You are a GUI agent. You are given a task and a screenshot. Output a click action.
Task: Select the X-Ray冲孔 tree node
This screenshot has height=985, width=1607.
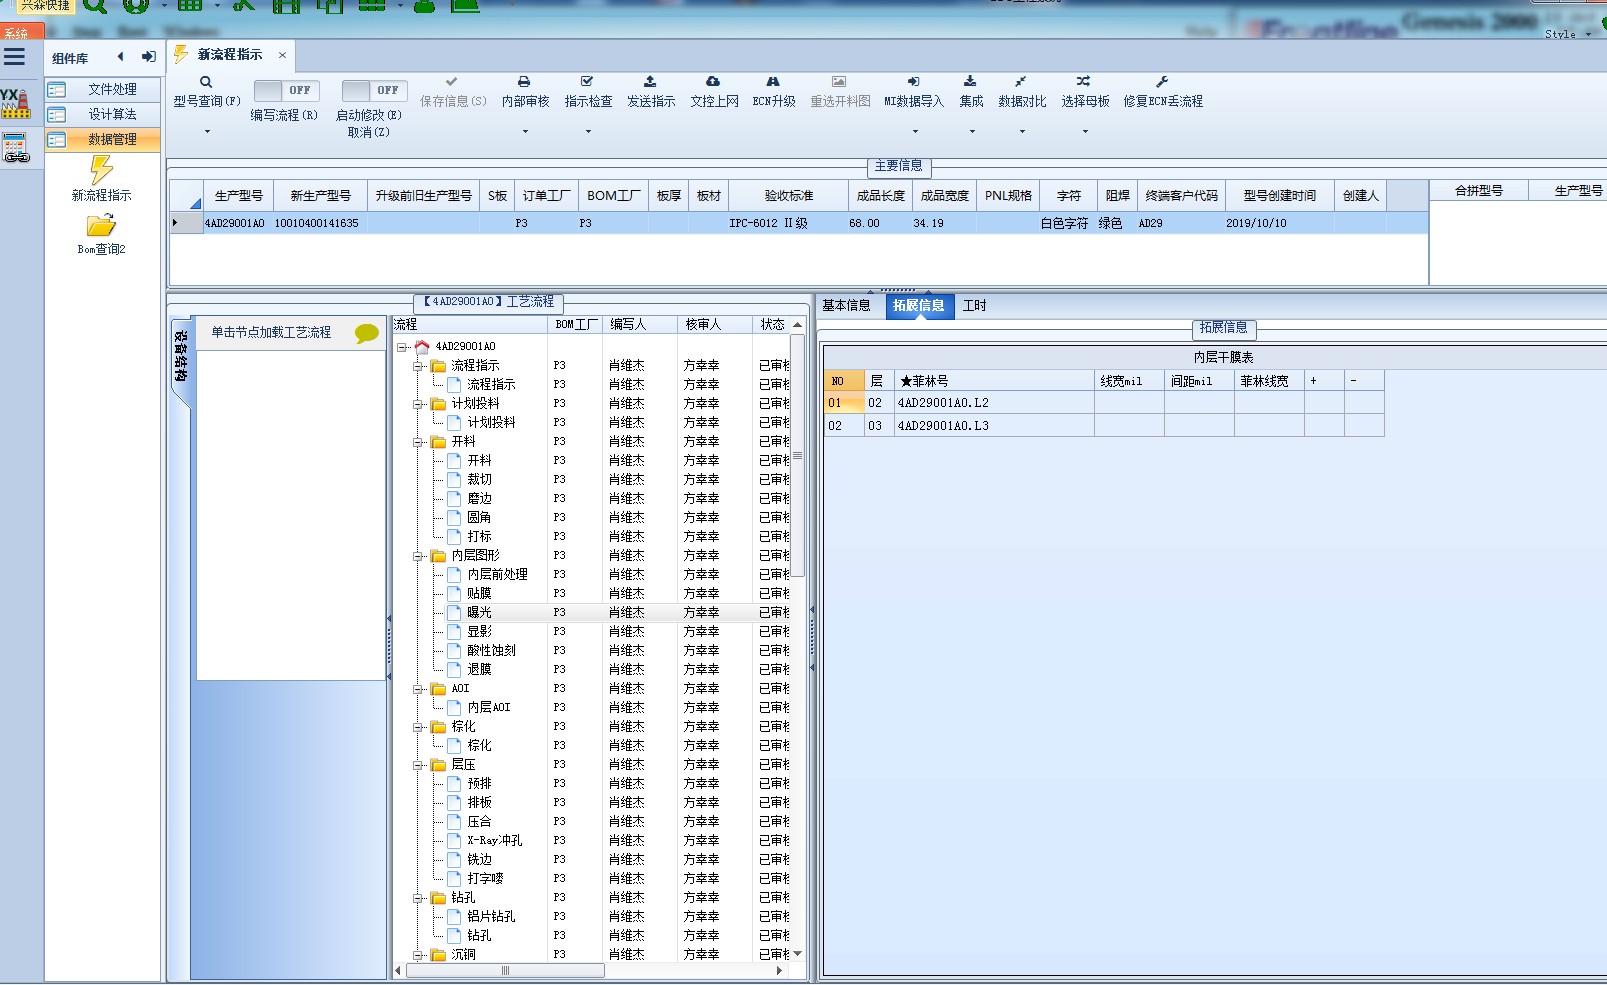(494, 841)
